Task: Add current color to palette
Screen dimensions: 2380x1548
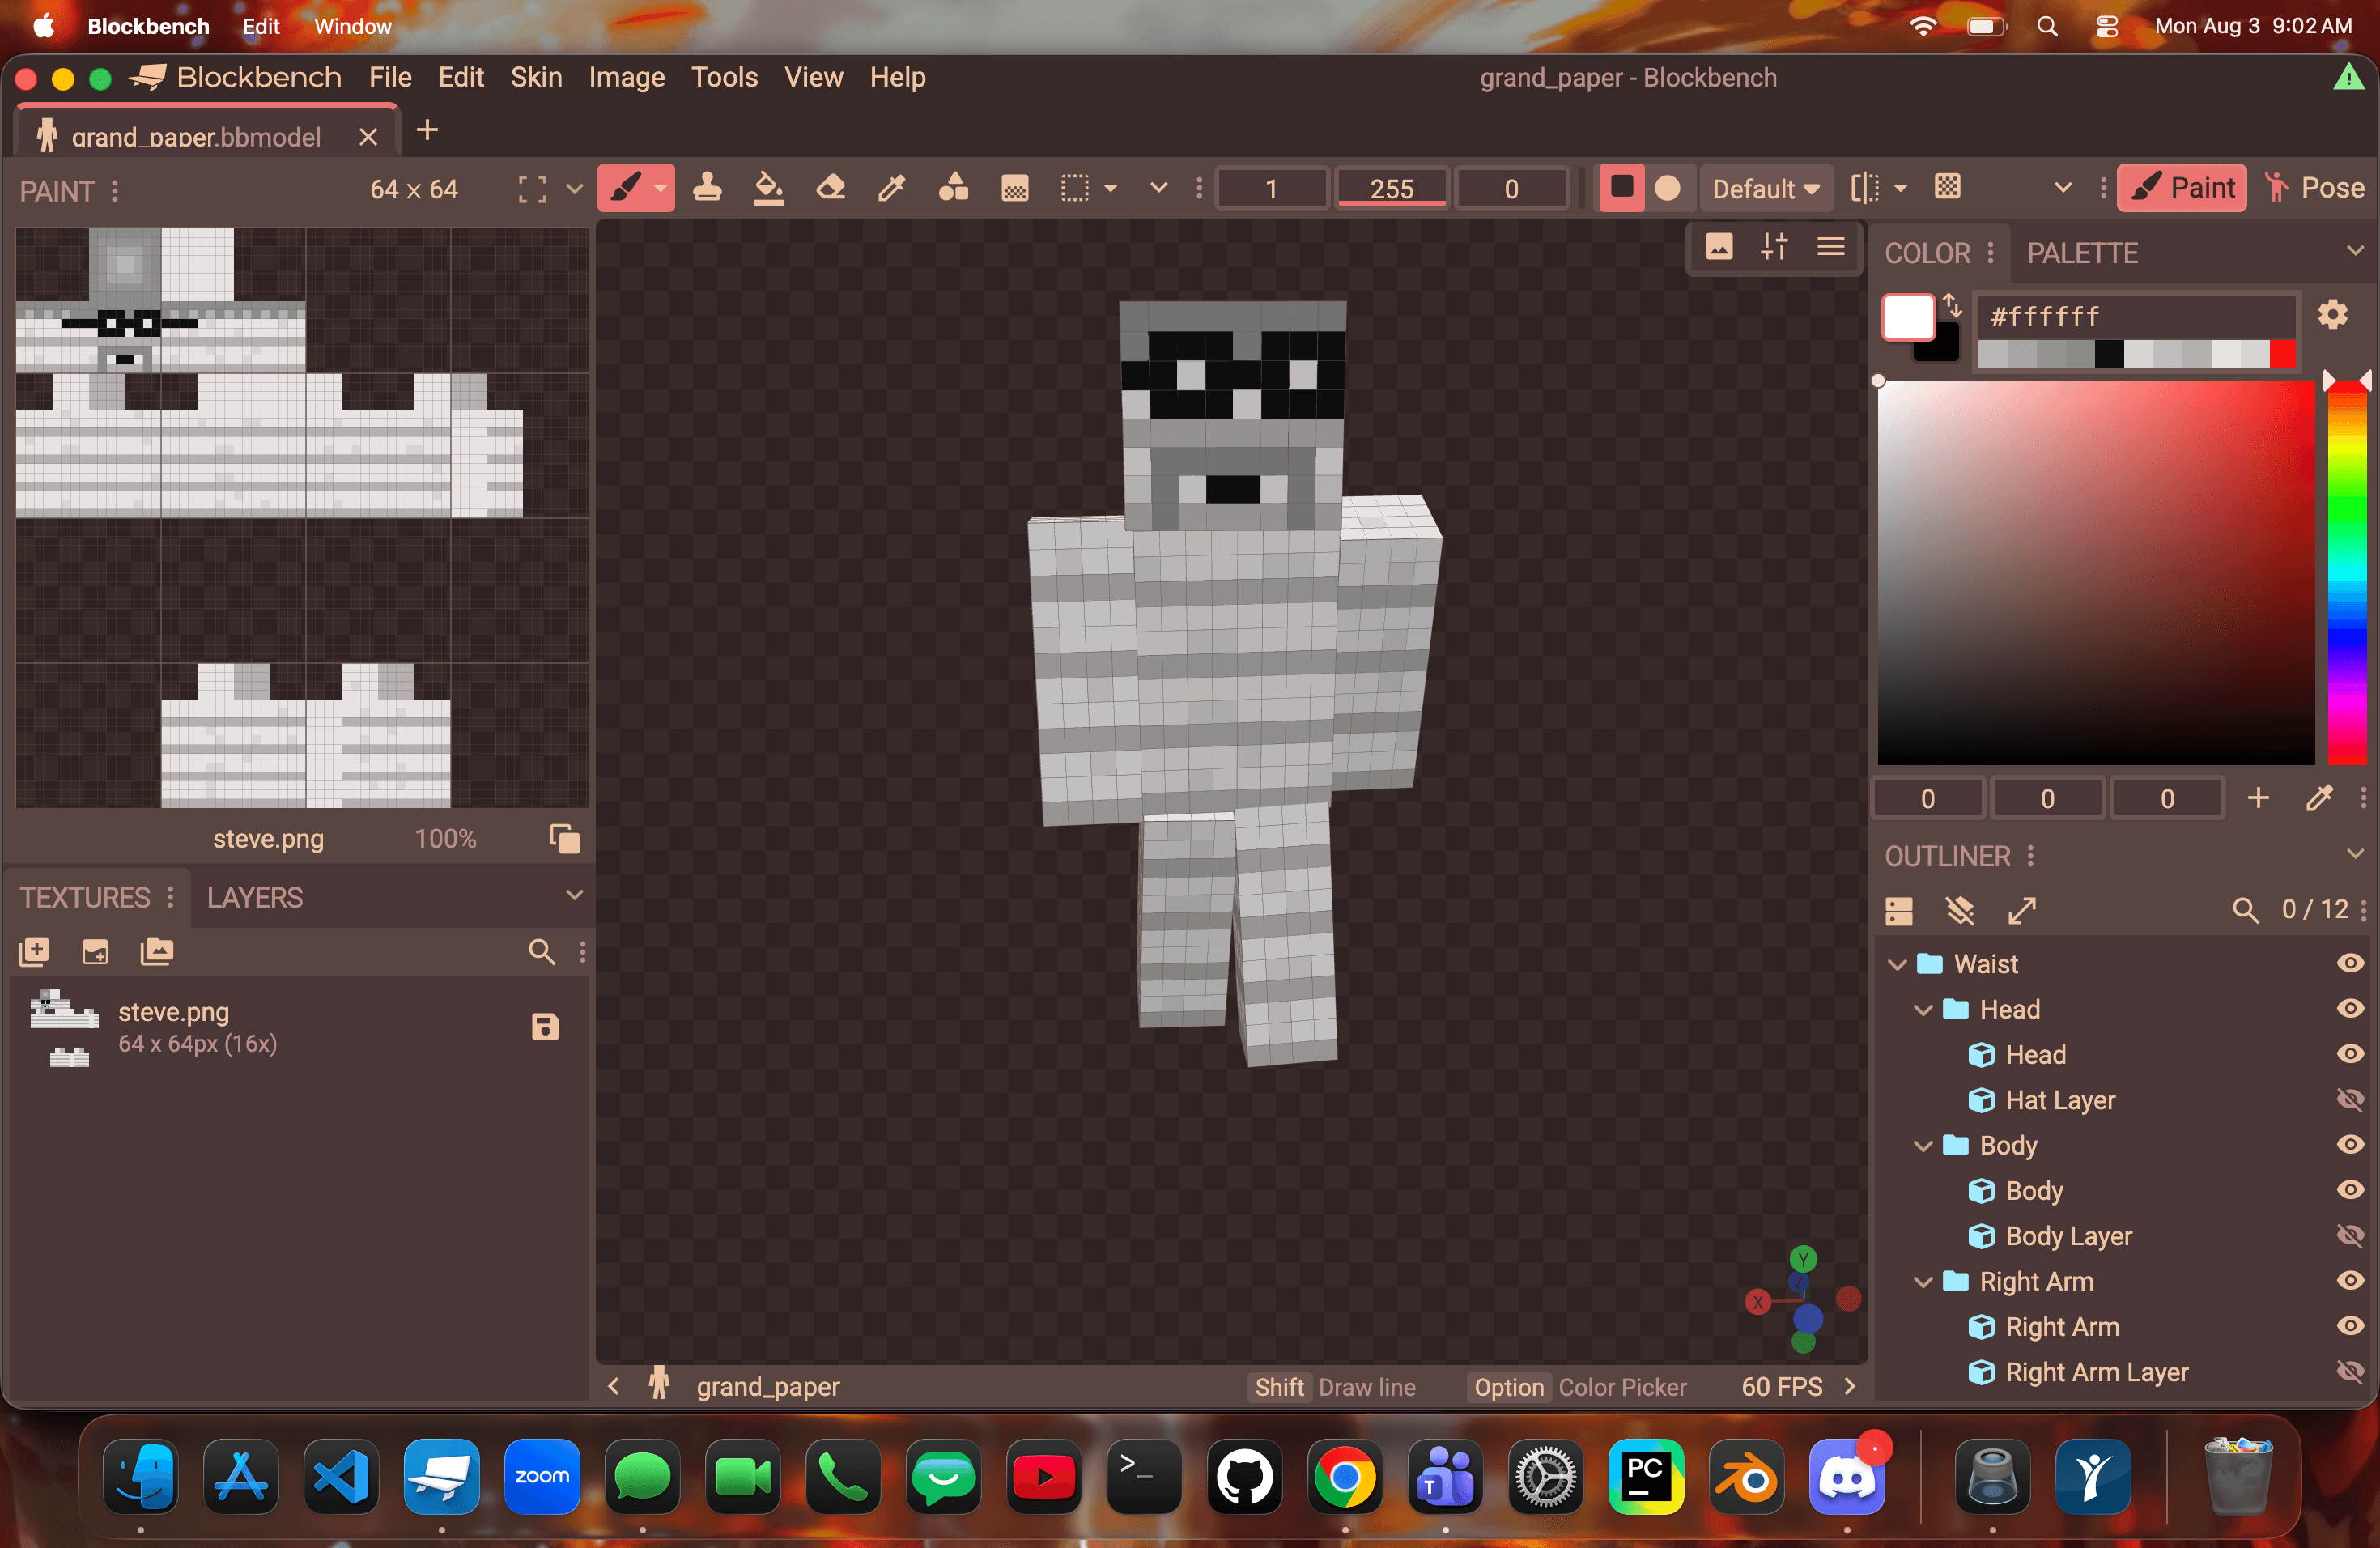Action: click(x=2258, y=798)
